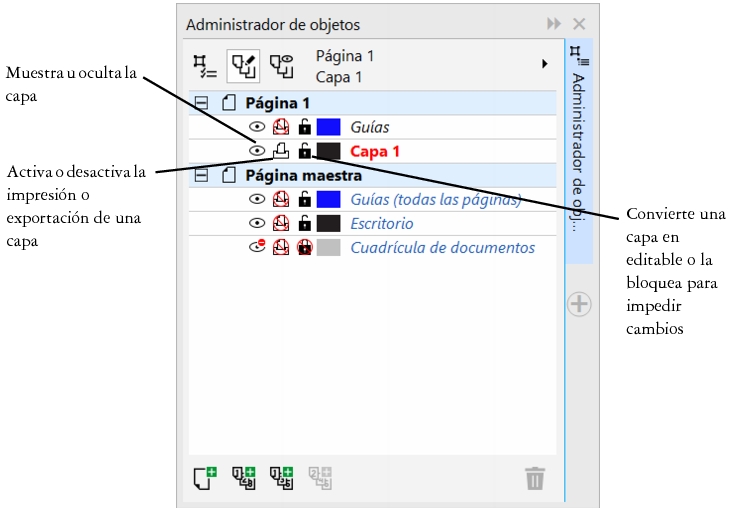Open the layer manager view icon
Viewport: 745px width, 510px height.
(281, 65)
